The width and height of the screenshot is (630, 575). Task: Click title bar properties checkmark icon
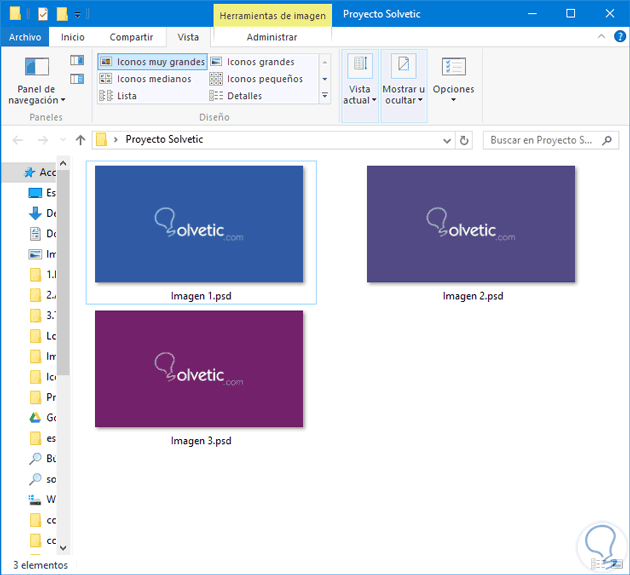(x=43, y=14)
